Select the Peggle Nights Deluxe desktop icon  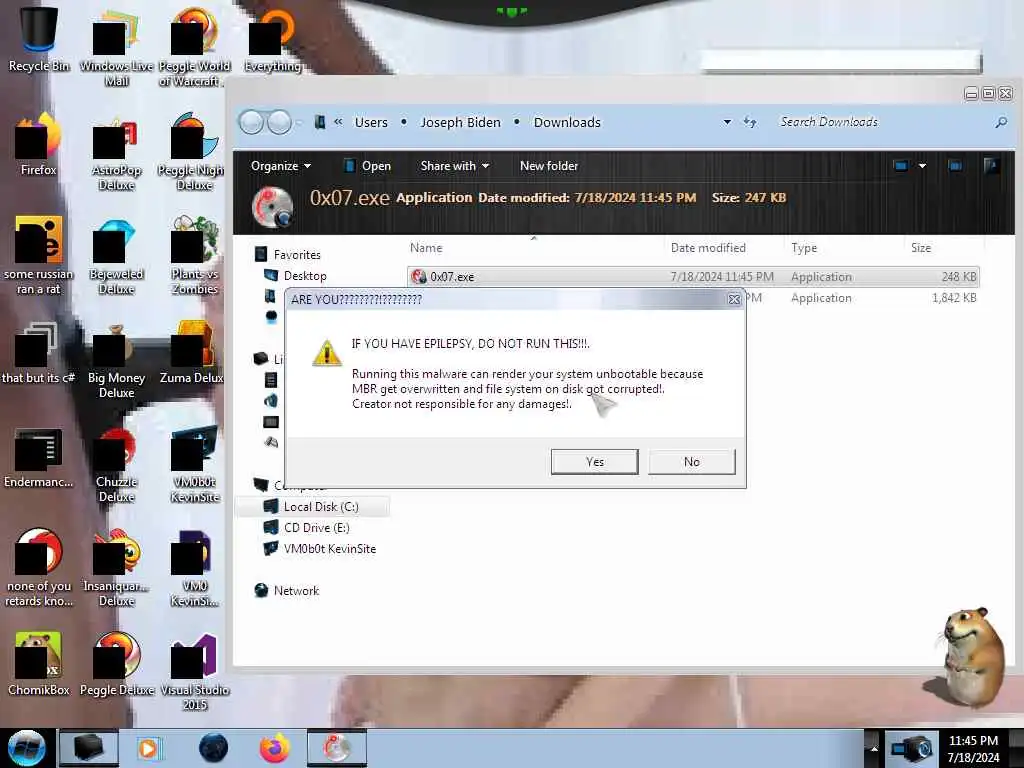pyautogui.click(x=191, y=152)
